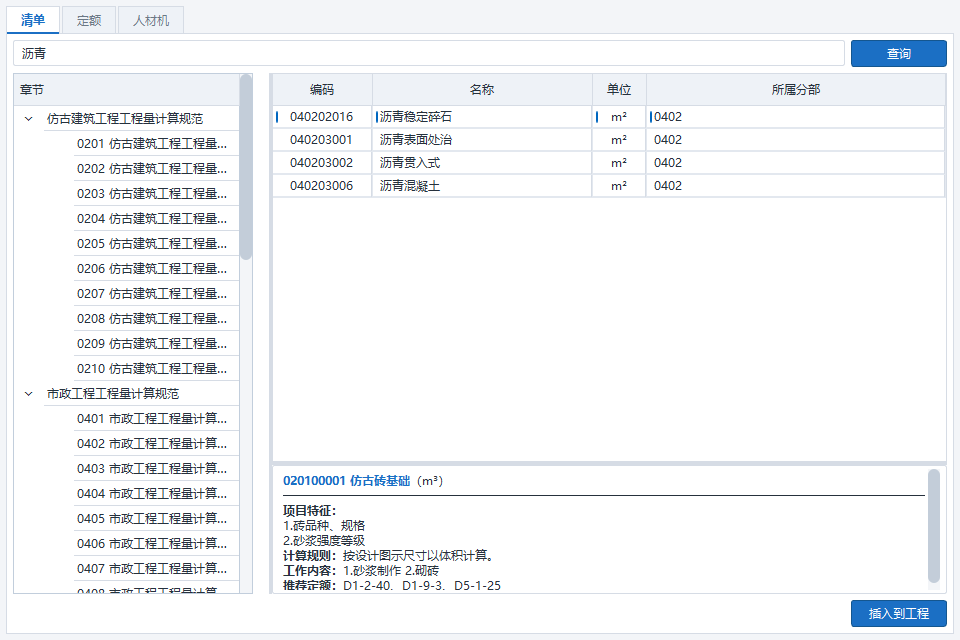This screenshot has width=960, height=640.
Task: Select chapter 0206 仿古建筑工程 in tree
Action: pyautogui.click(x=152, y=269)
